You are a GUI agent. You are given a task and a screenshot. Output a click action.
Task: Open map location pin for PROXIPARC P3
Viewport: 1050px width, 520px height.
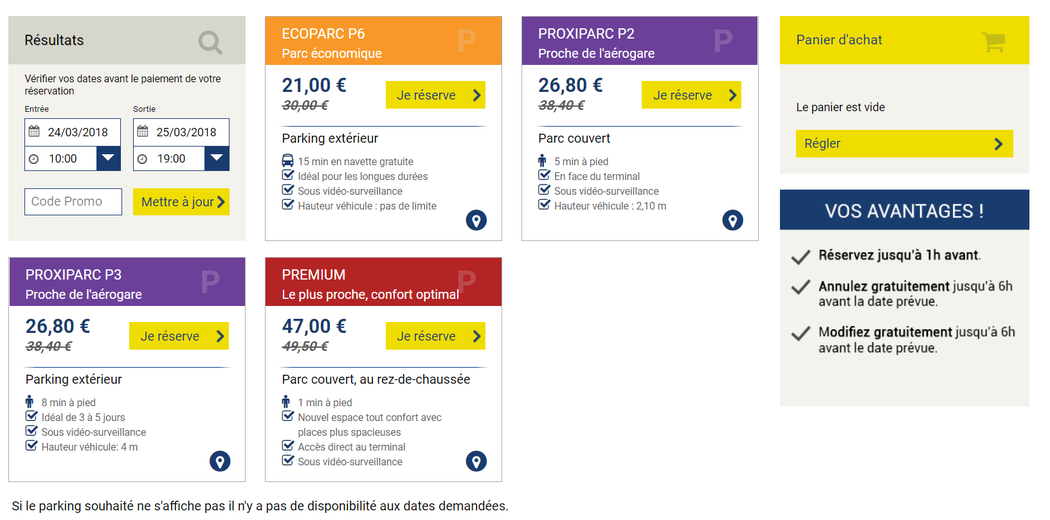[220, 461]
